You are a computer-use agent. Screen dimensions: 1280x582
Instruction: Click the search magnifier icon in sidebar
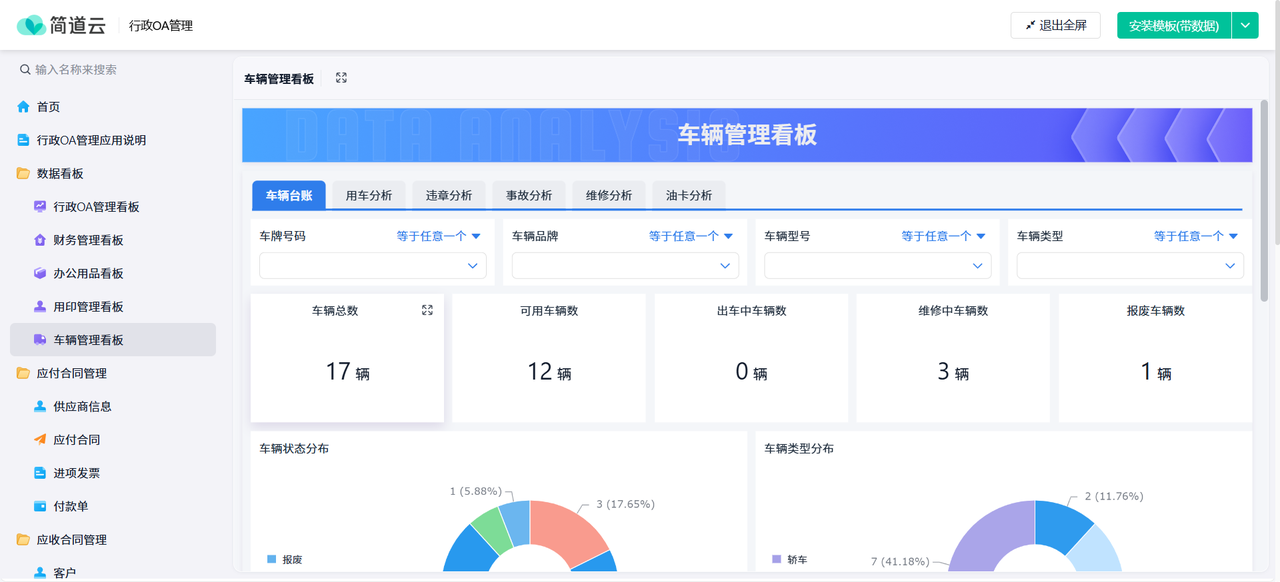(25, 70)
